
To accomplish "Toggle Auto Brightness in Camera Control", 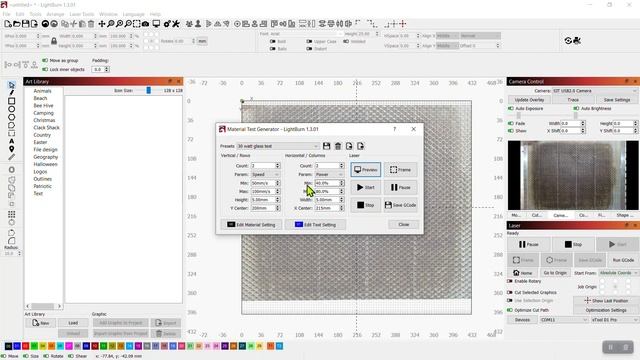I will pyautogui.click(x=576, y=109).
